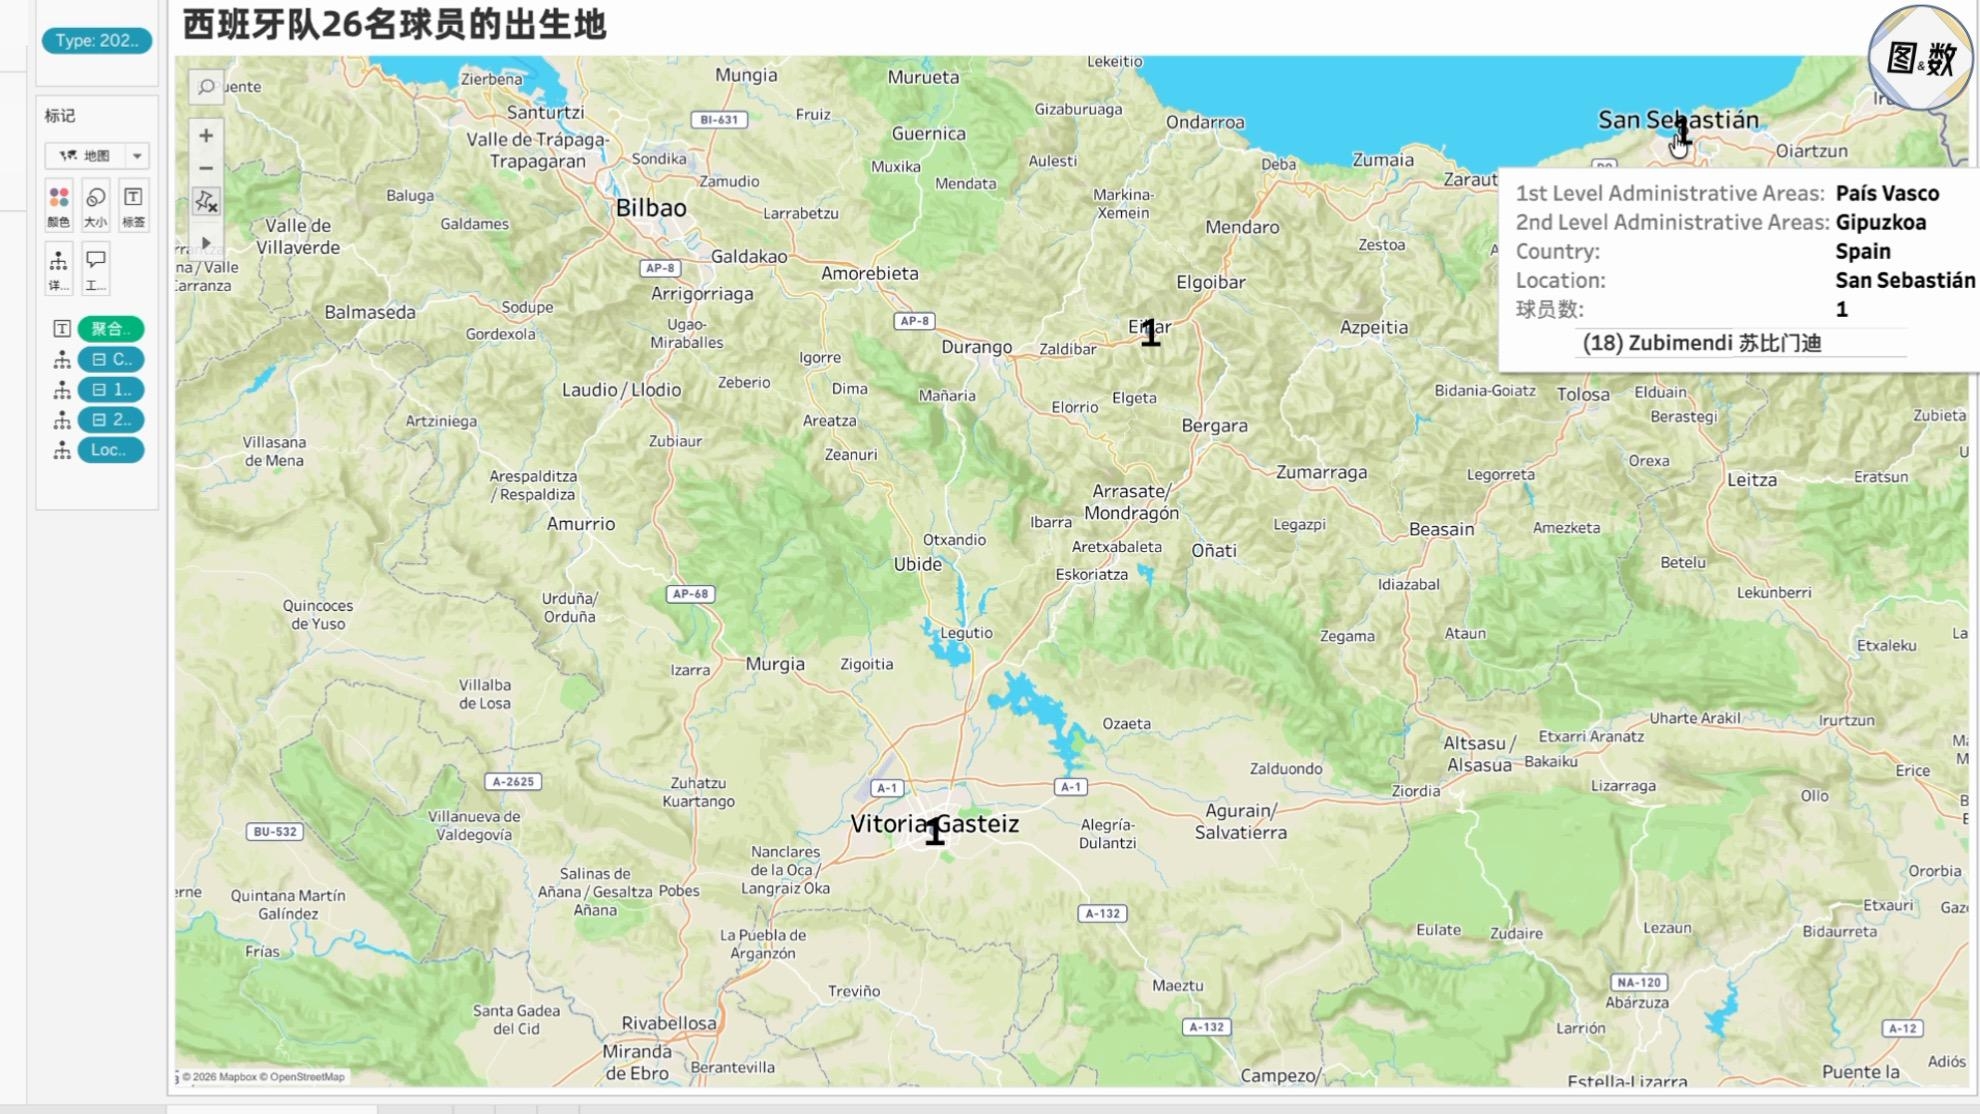
Task: Open the Size (大小) marks button
Action: click(x=96, y=206)
